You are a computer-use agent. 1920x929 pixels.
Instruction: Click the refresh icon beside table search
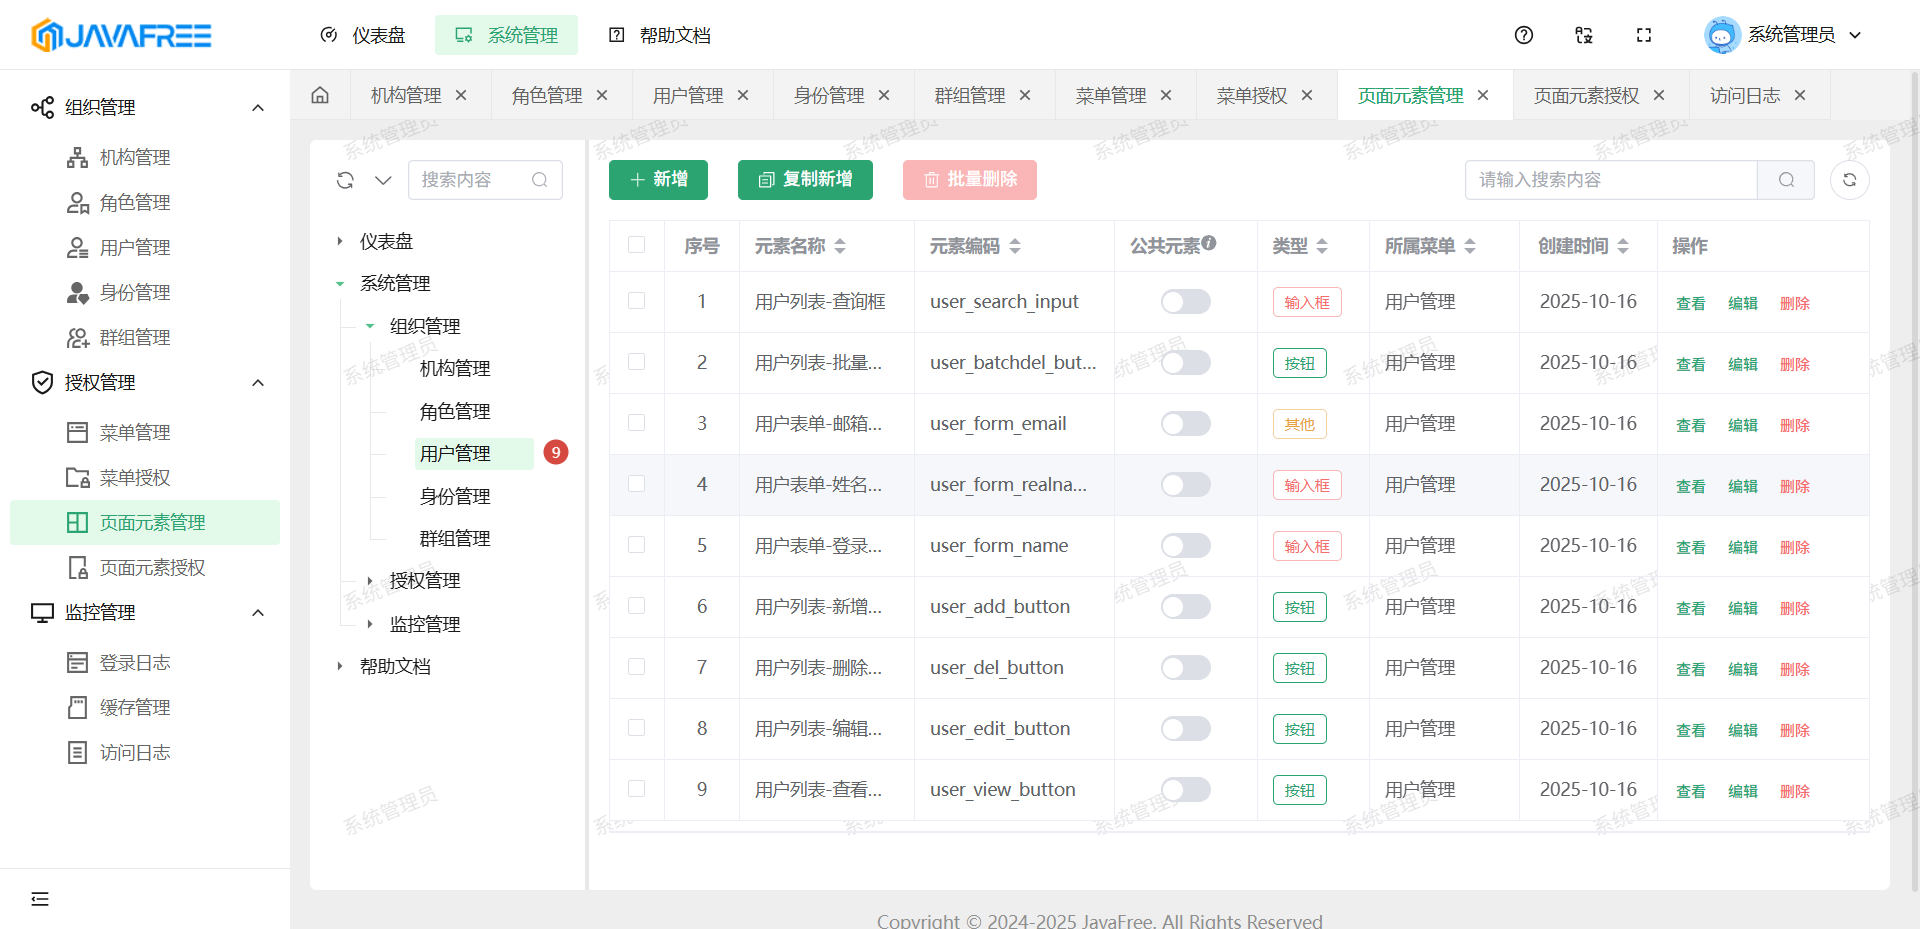pyautogui.click(x=1849, y=180)
